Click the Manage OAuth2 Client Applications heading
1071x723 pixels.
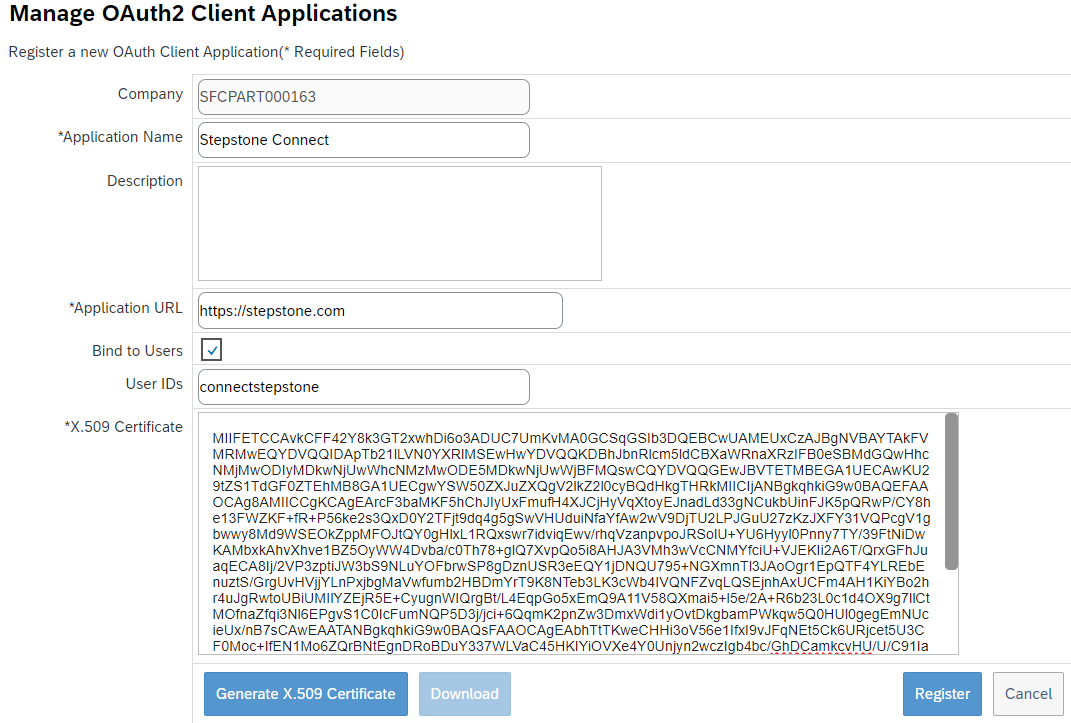point(203,14)
